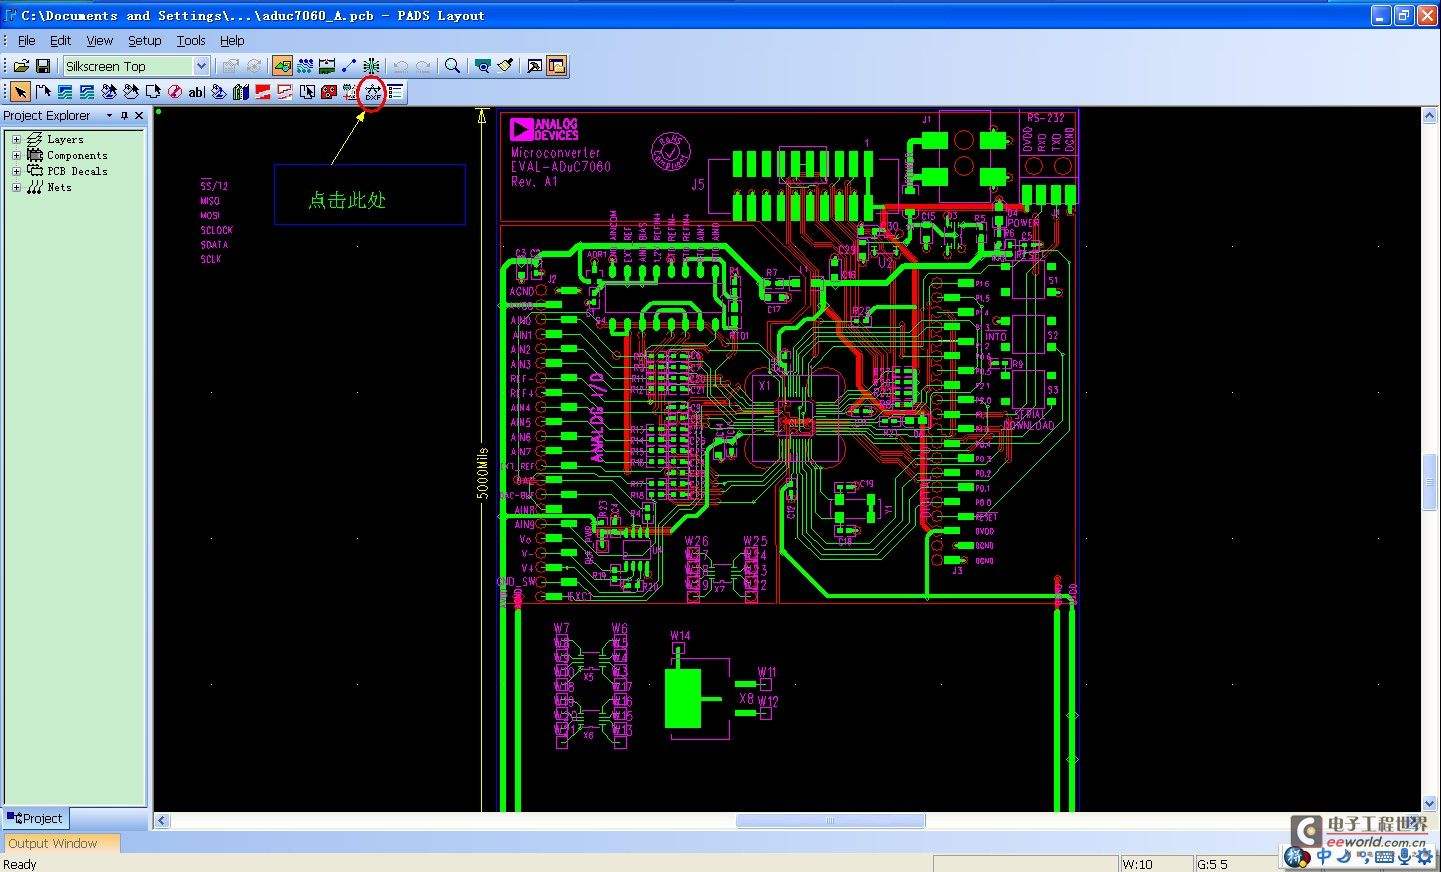Open the Setup menu

[144, 41]
